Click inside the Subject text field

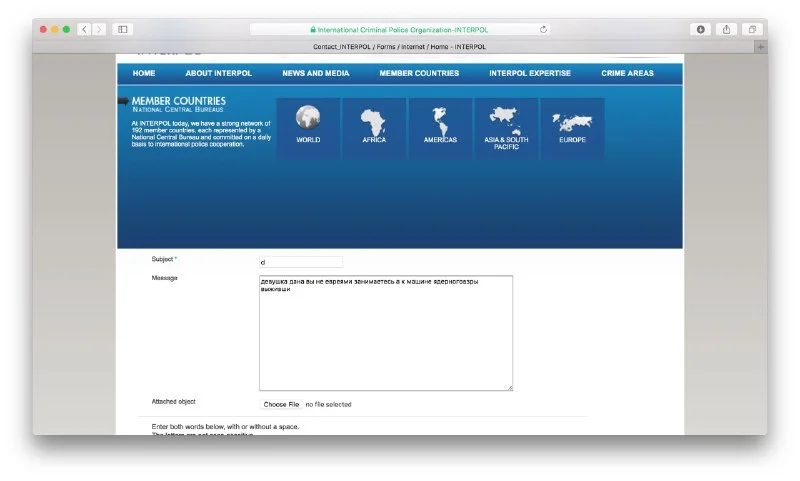click(x=300, y=262)
